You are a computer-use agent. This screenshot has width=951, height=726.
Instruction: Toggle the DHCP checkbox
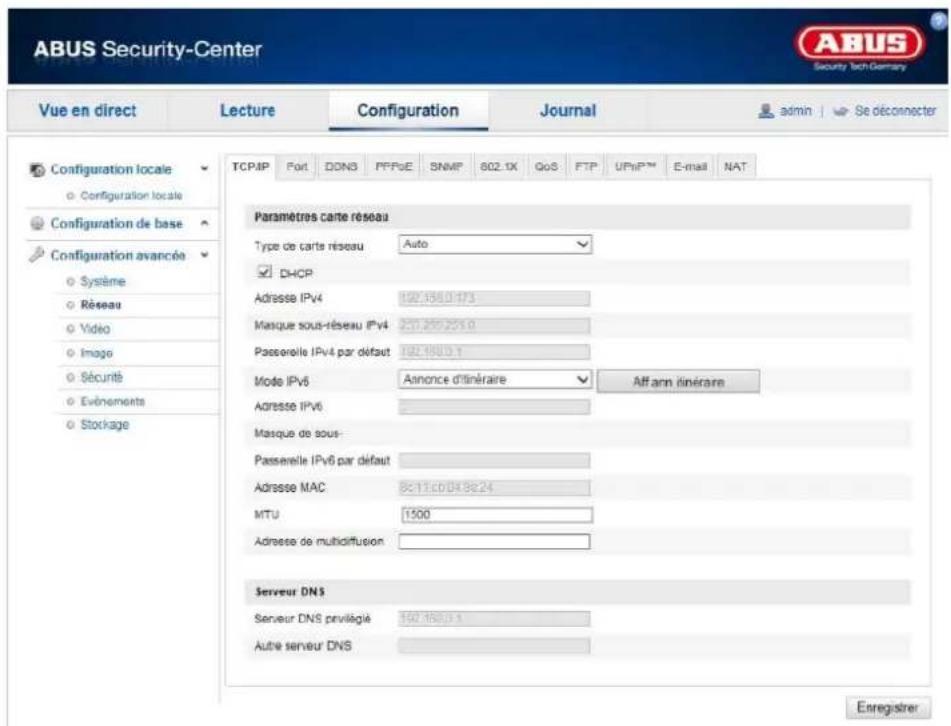(264, 272)
